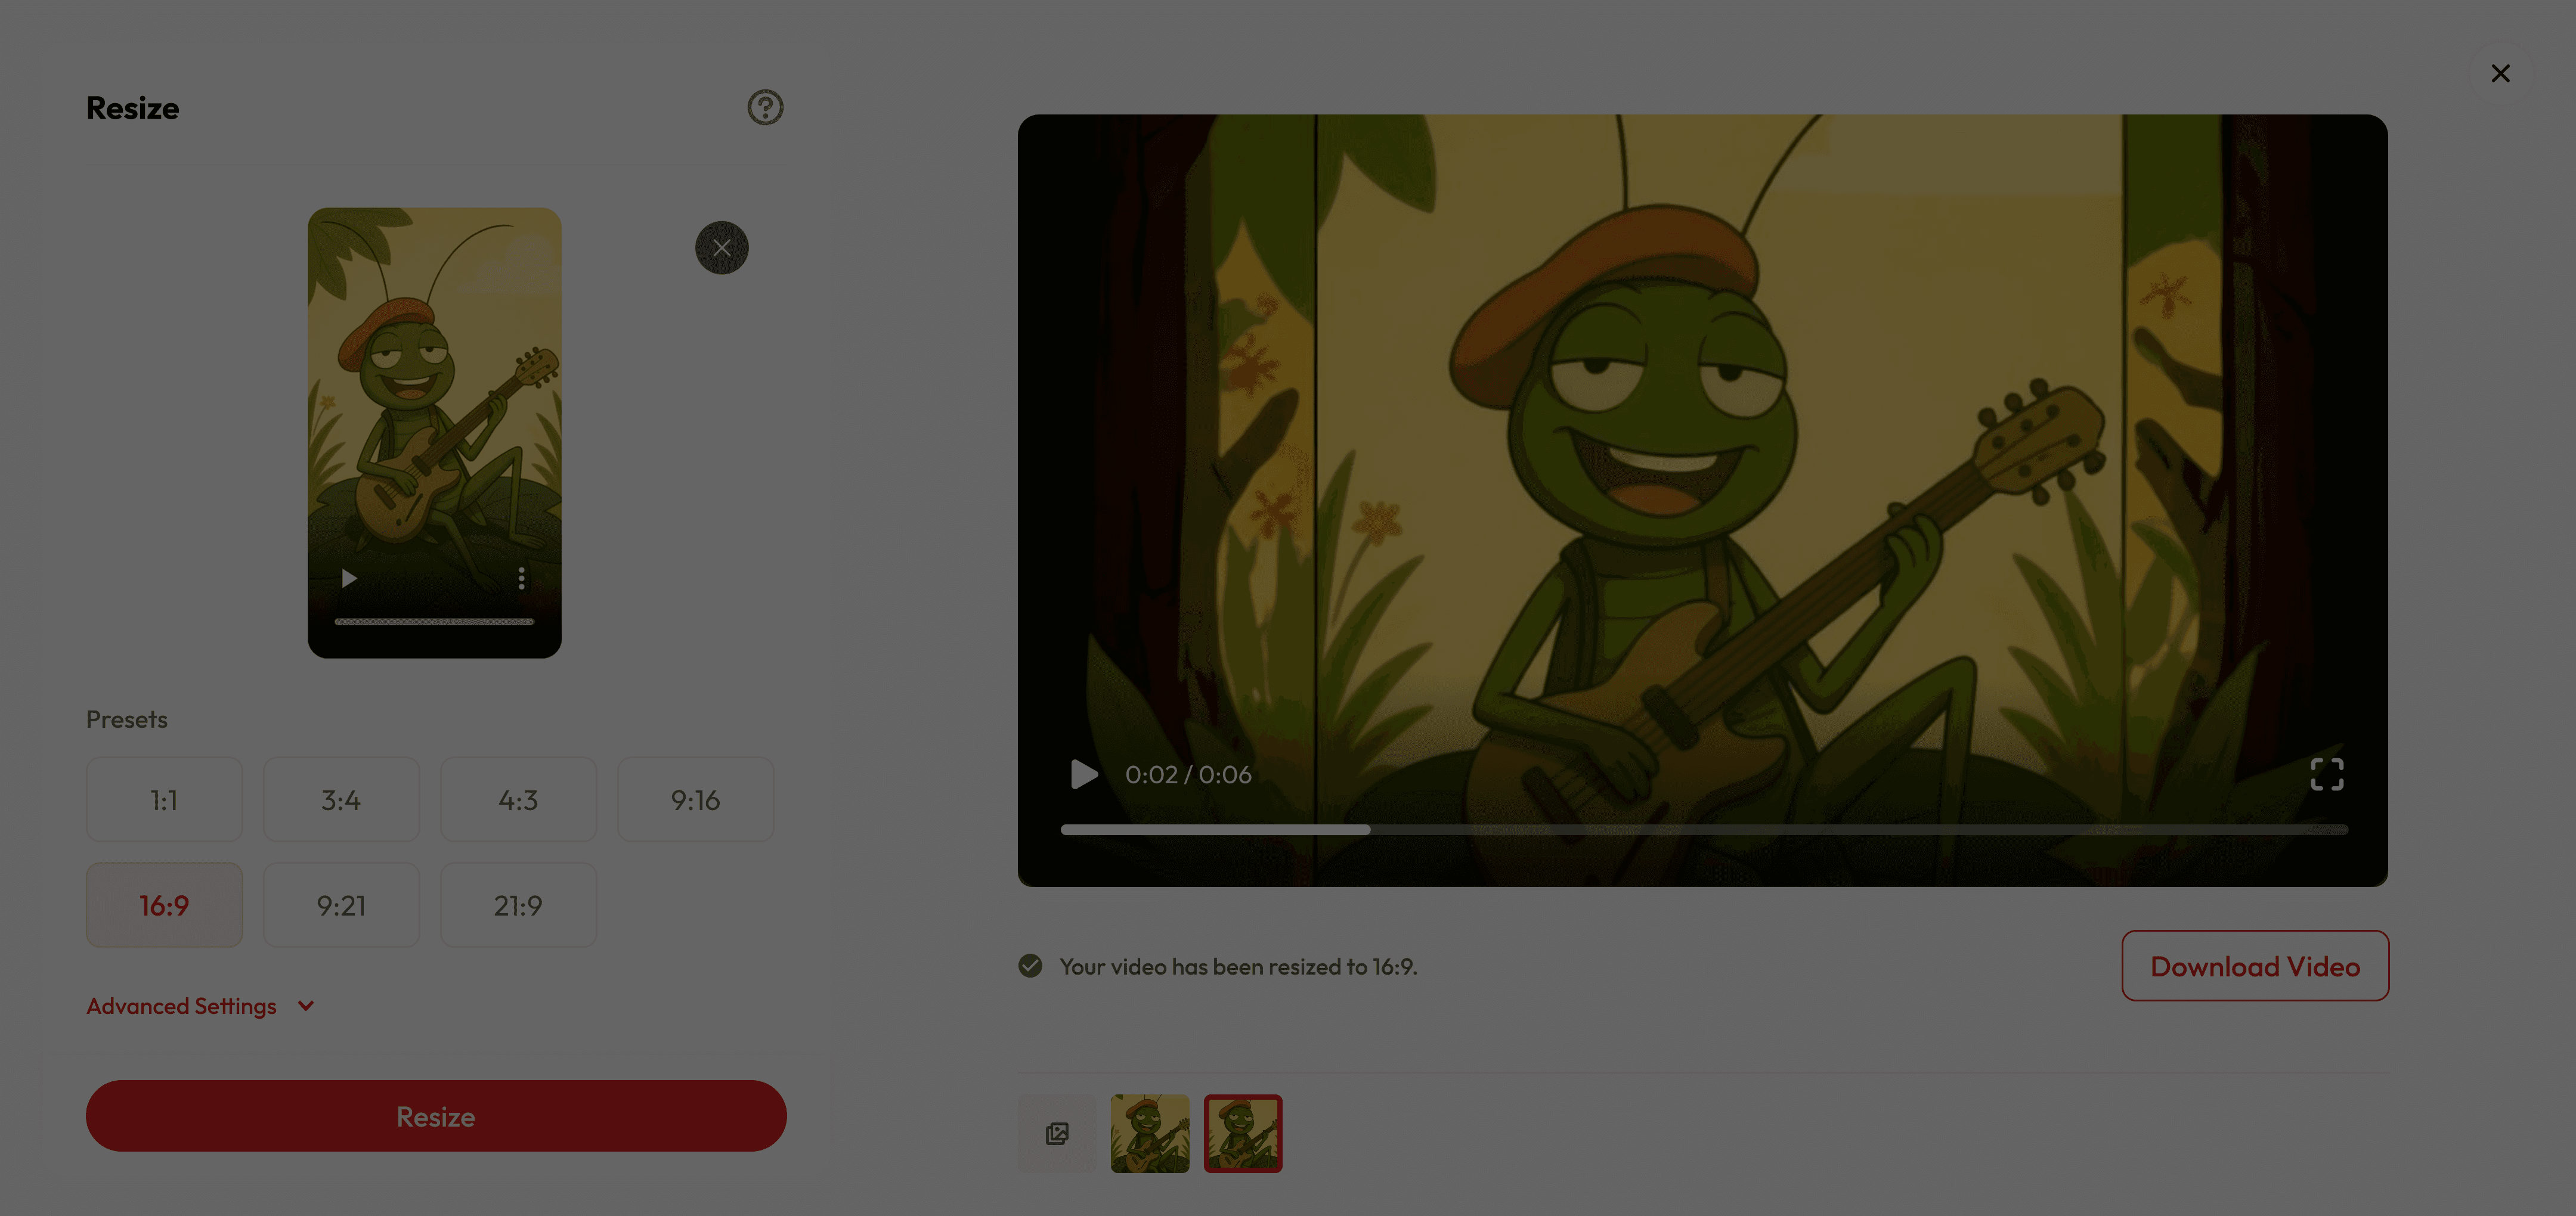This screenshot has width=2576, height=1216.
Task: Click Download Video
Action: tap(2254, 966)
